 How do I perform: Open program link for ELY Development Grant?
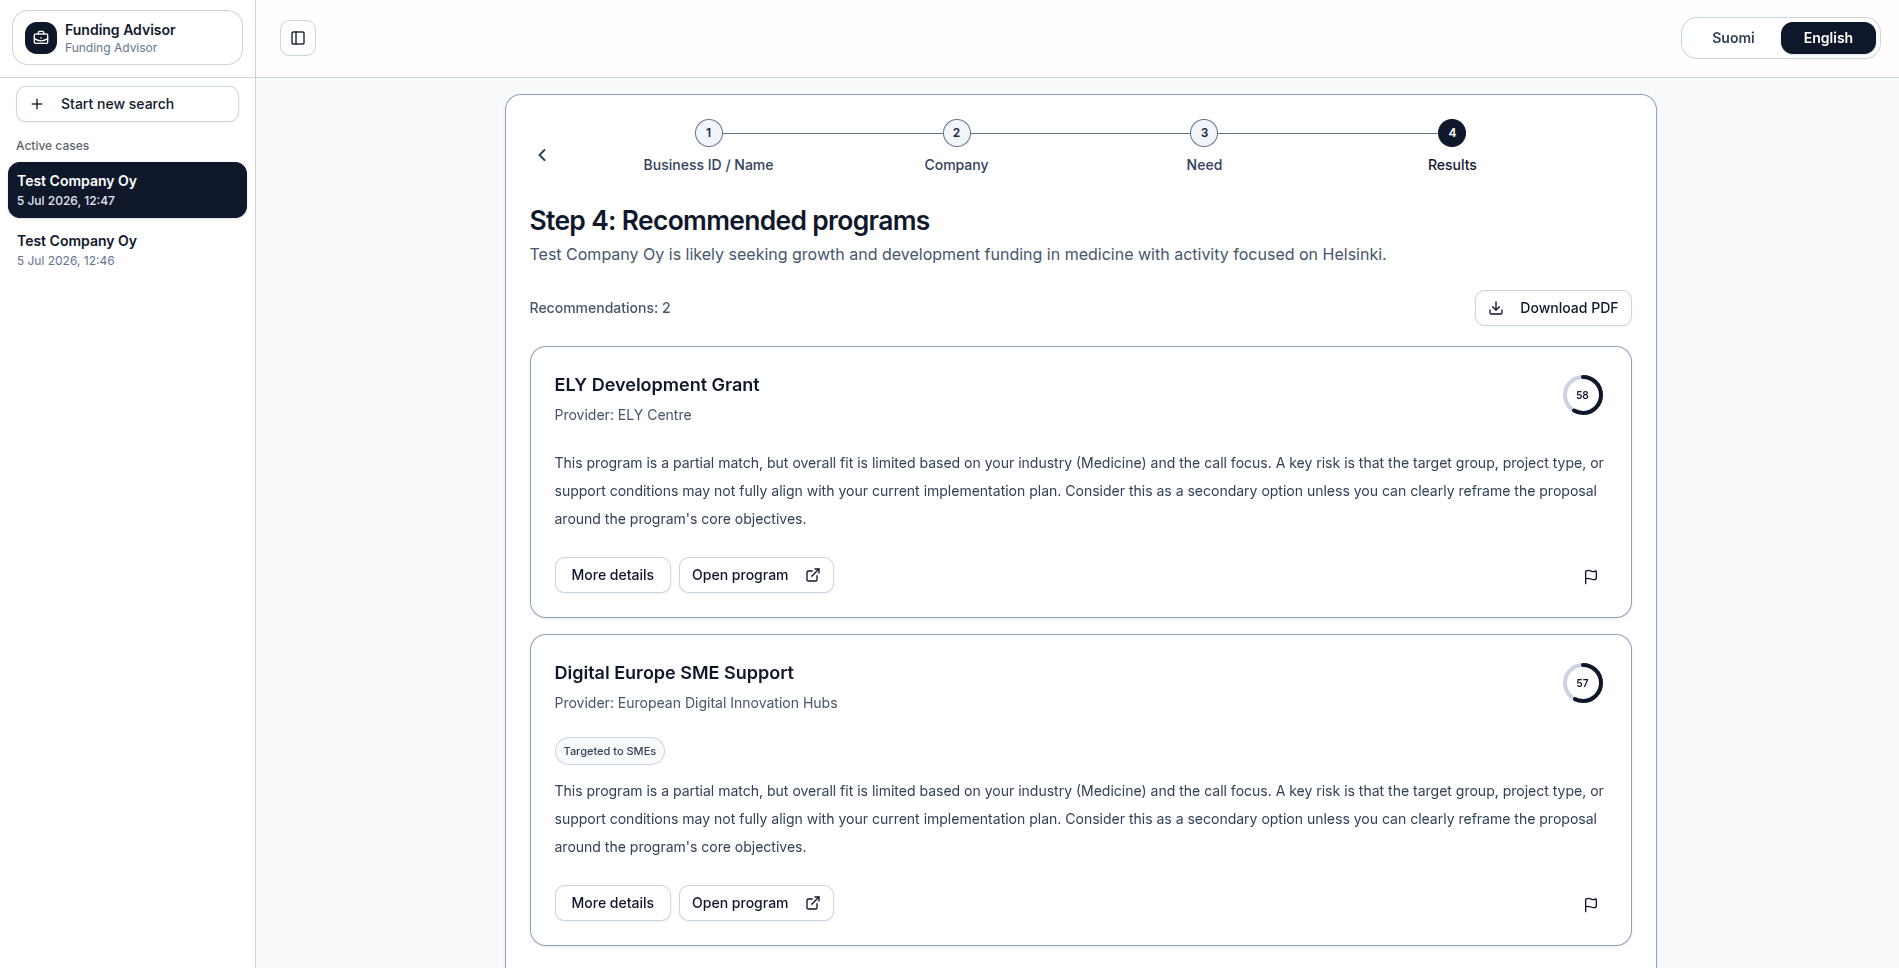756,575
